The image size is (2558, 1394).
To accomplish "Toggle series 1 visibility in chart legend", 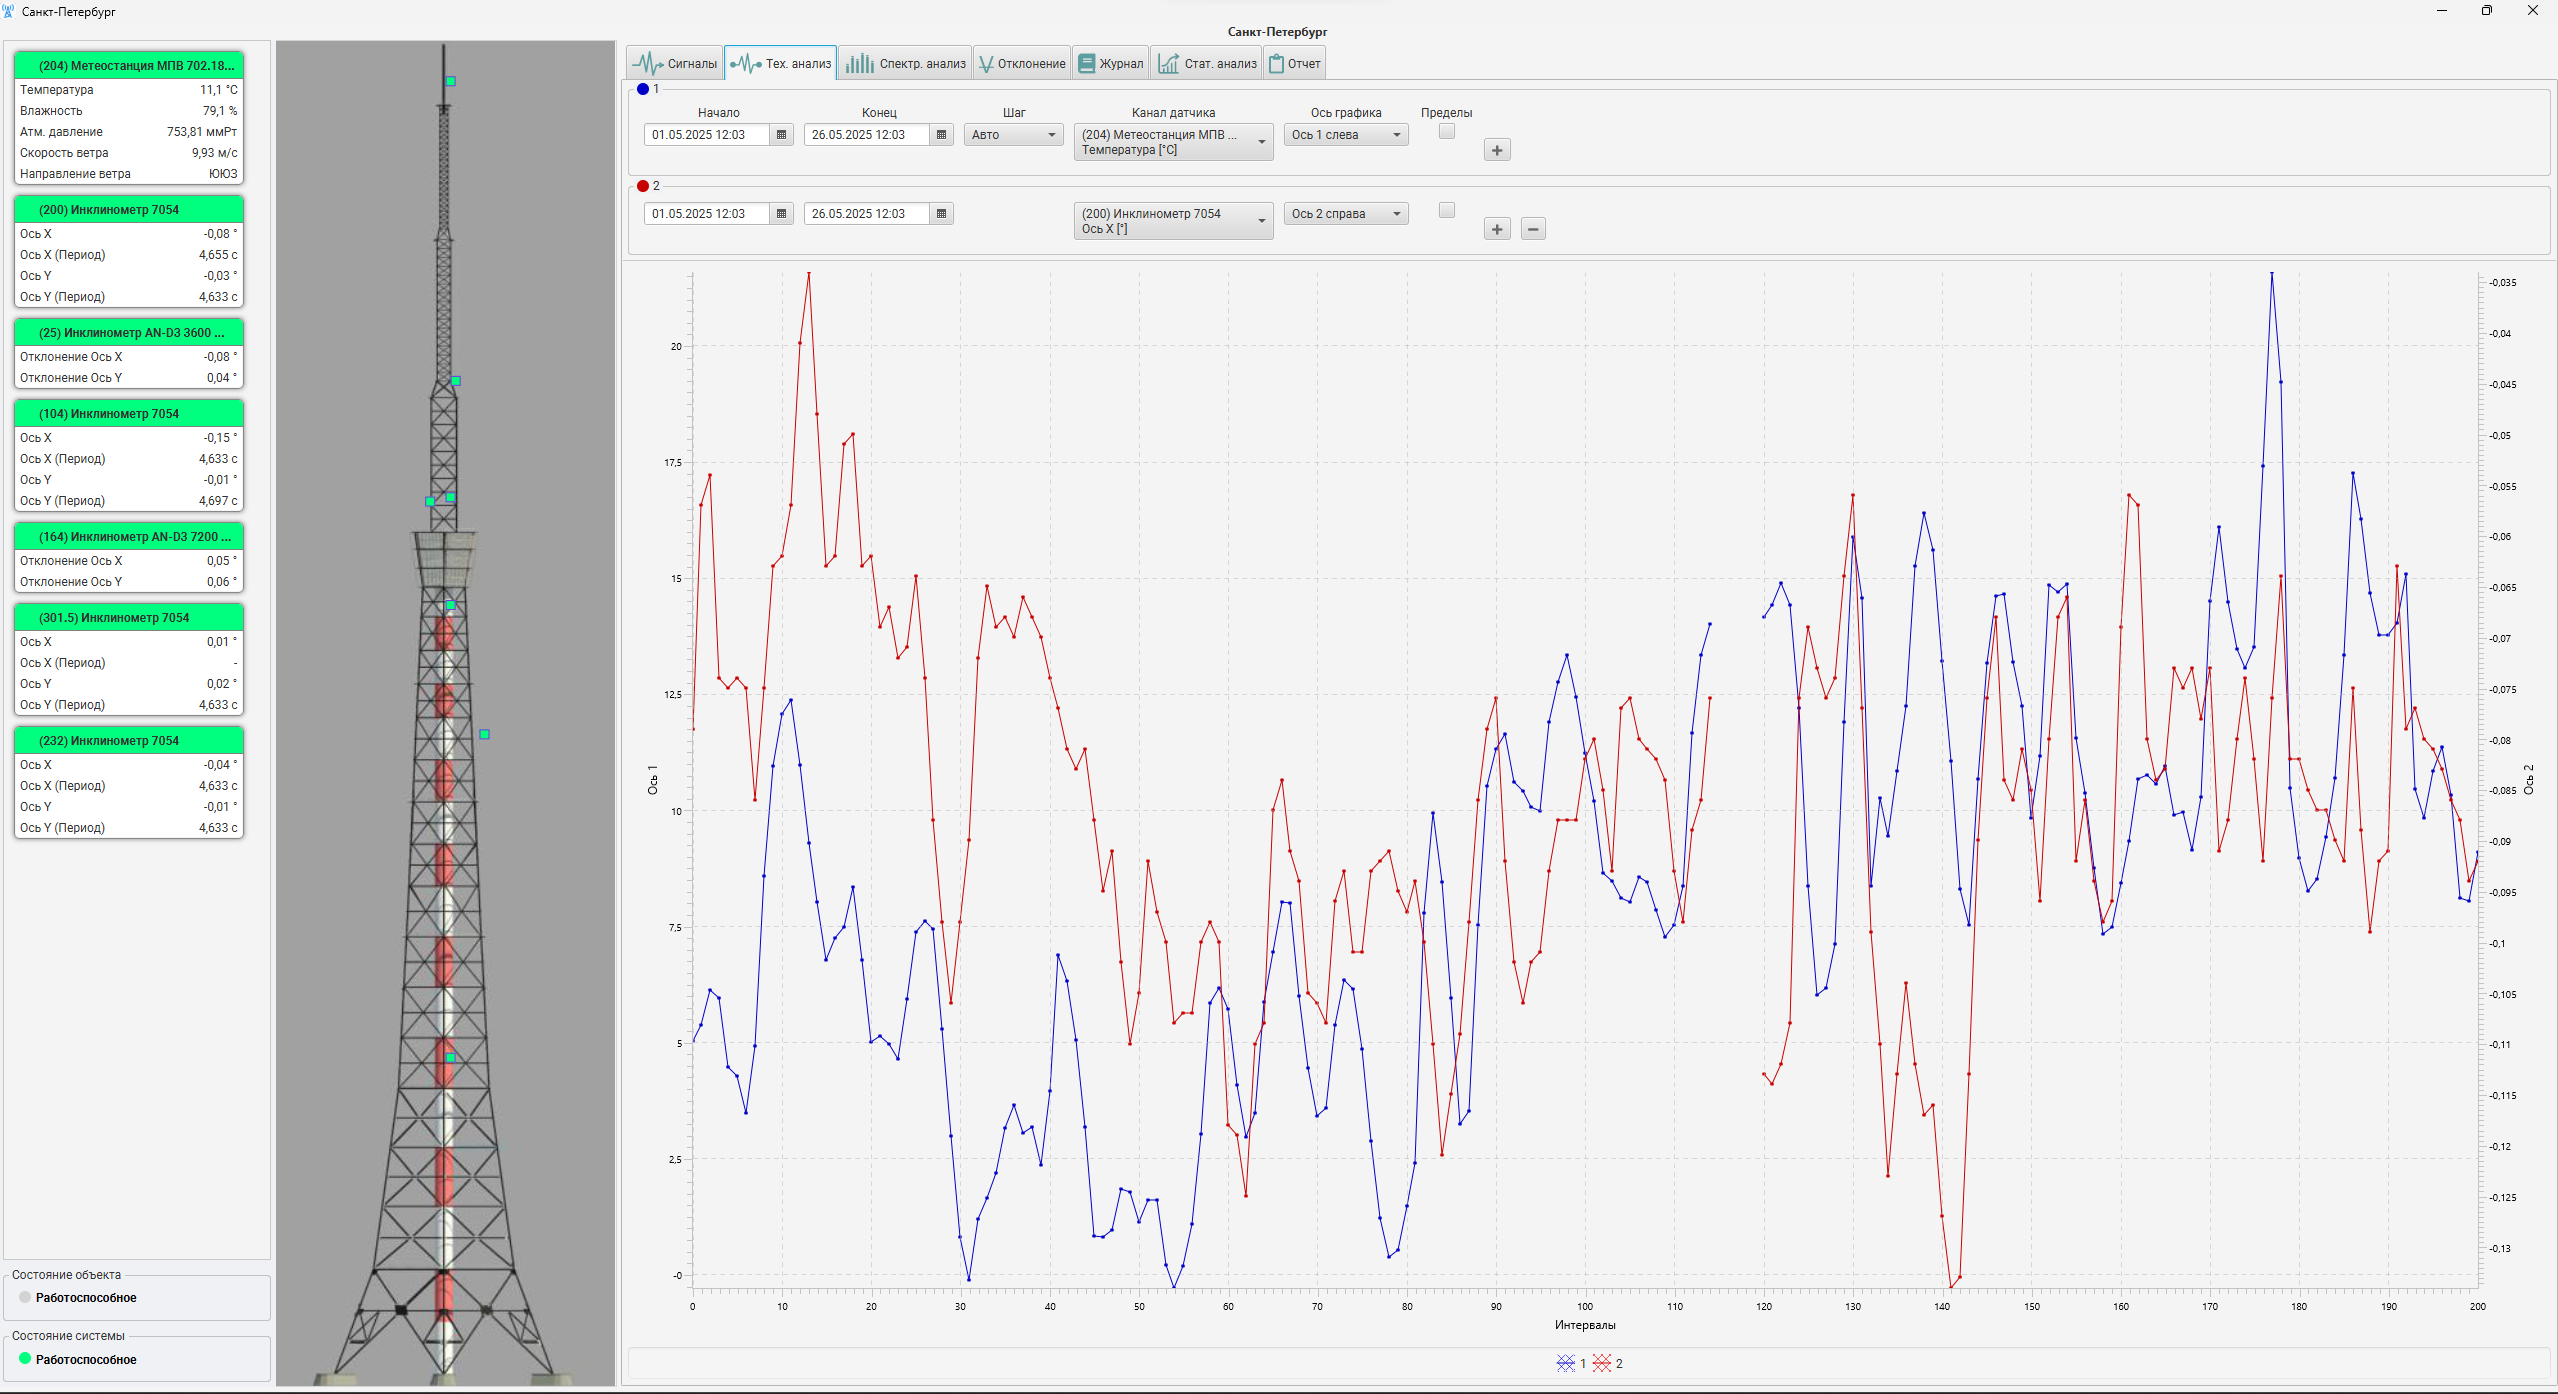I will tap(1566, 1363).
